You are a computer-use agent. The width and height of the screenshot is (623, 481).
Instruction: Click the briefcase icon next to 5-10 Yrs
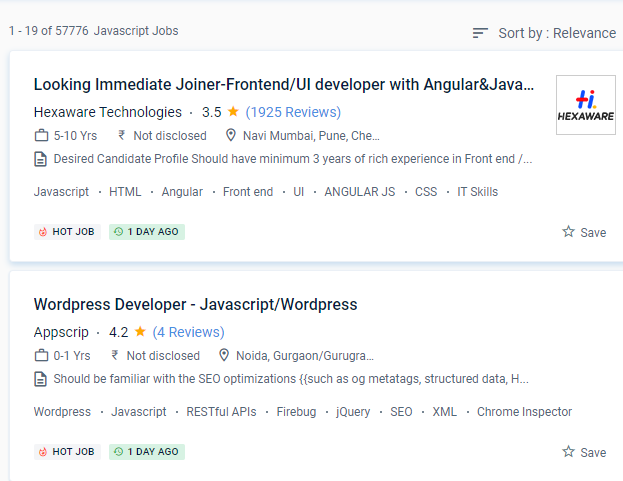pyautogui.click(x=41, y=135)
